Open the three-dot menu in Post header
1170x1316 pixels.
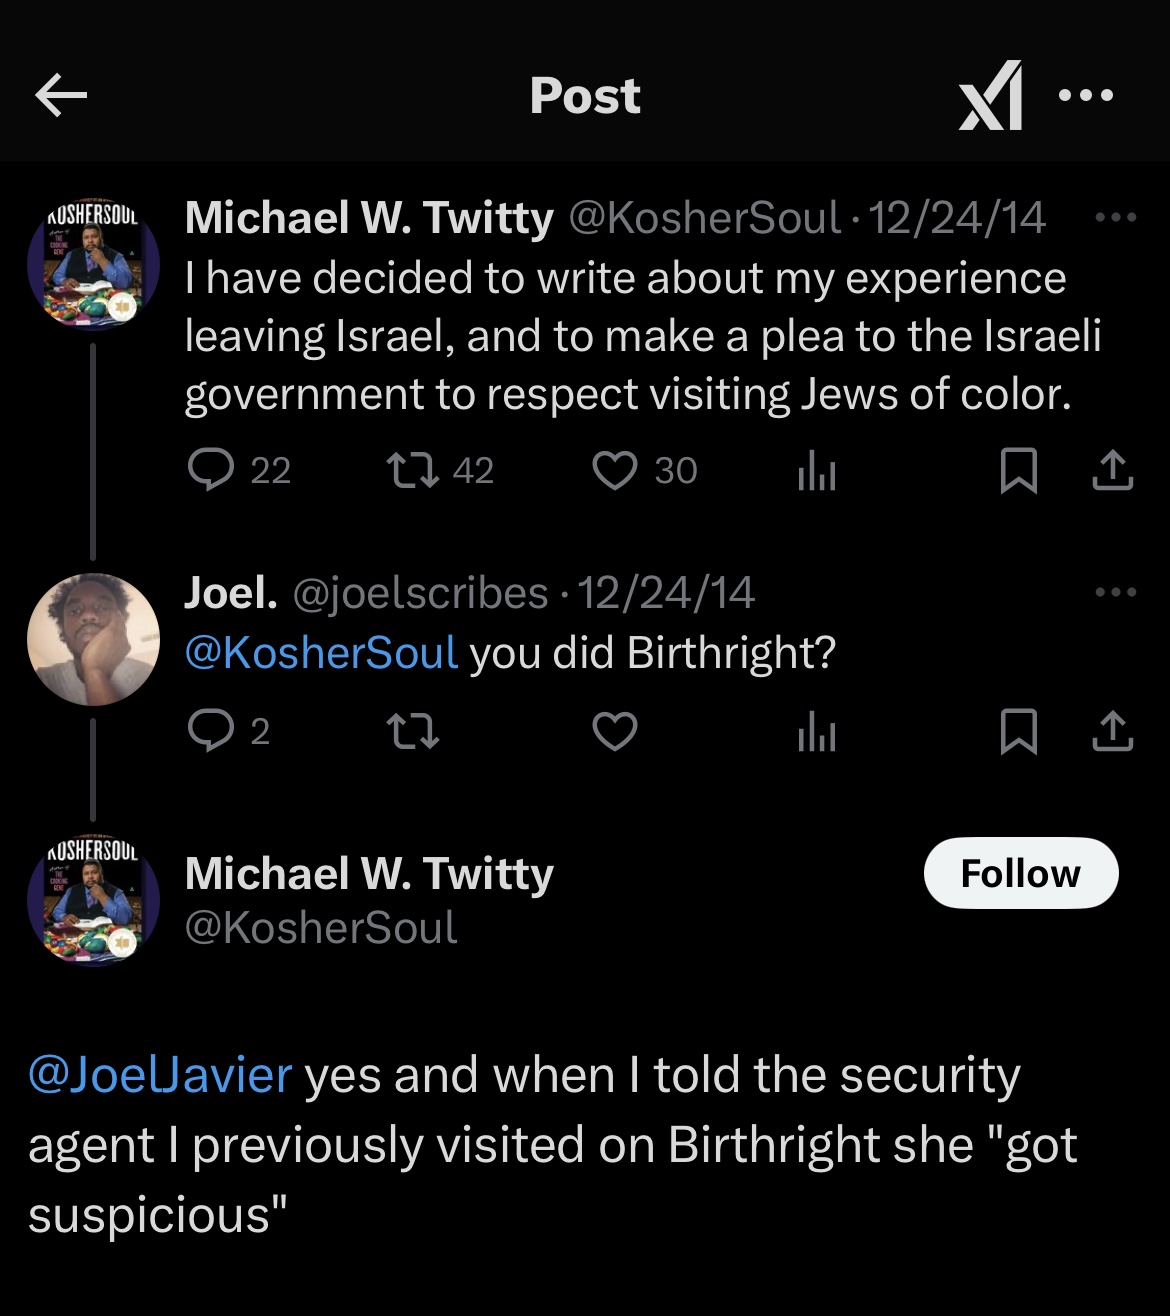pyautogui.click(x=1085, y=96)
